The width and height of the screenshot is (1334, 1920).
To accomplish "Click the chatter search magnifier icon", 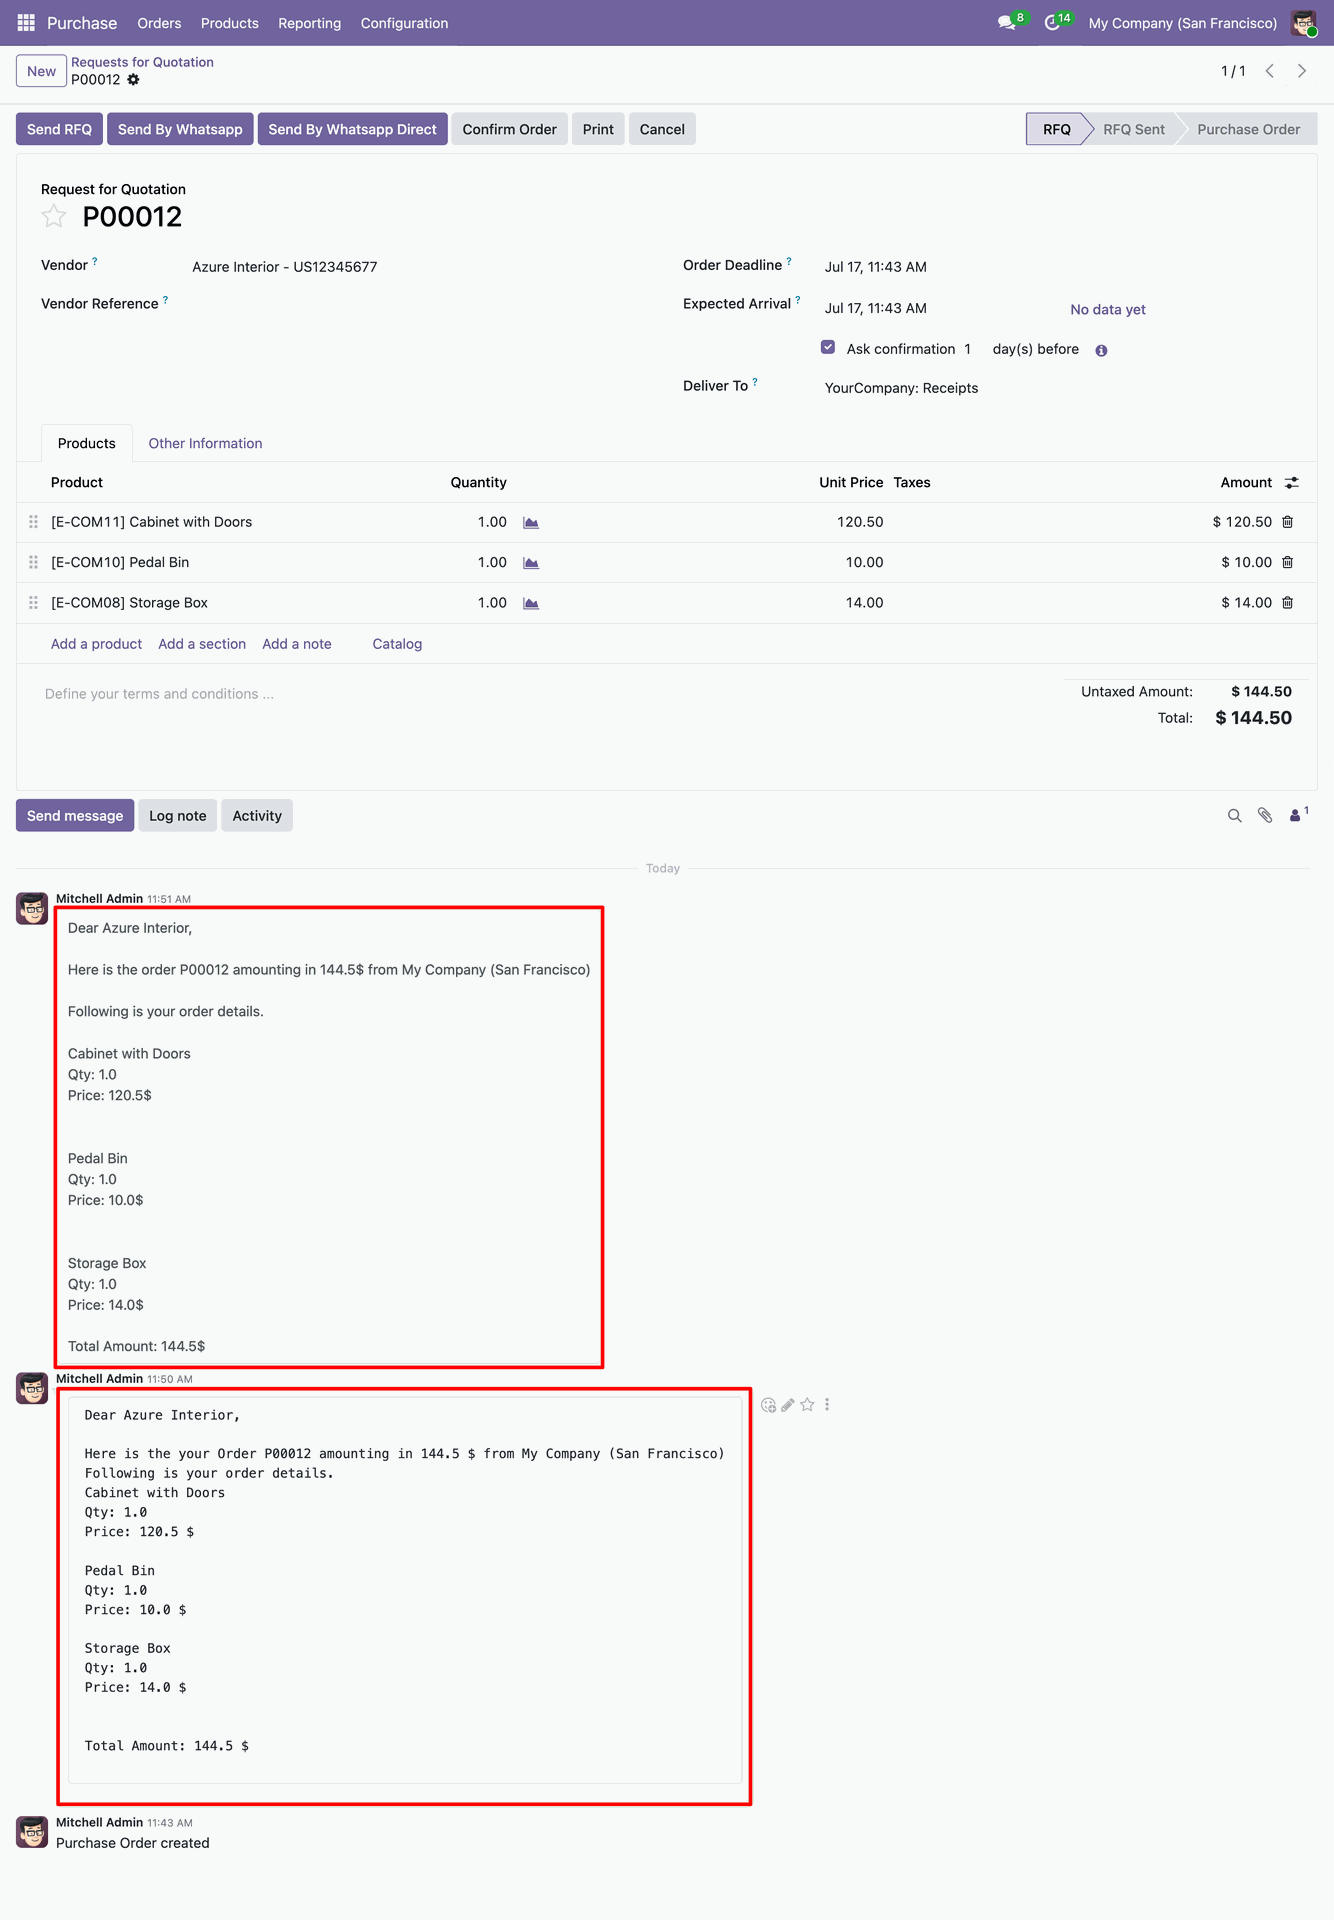I will 1234,816.
